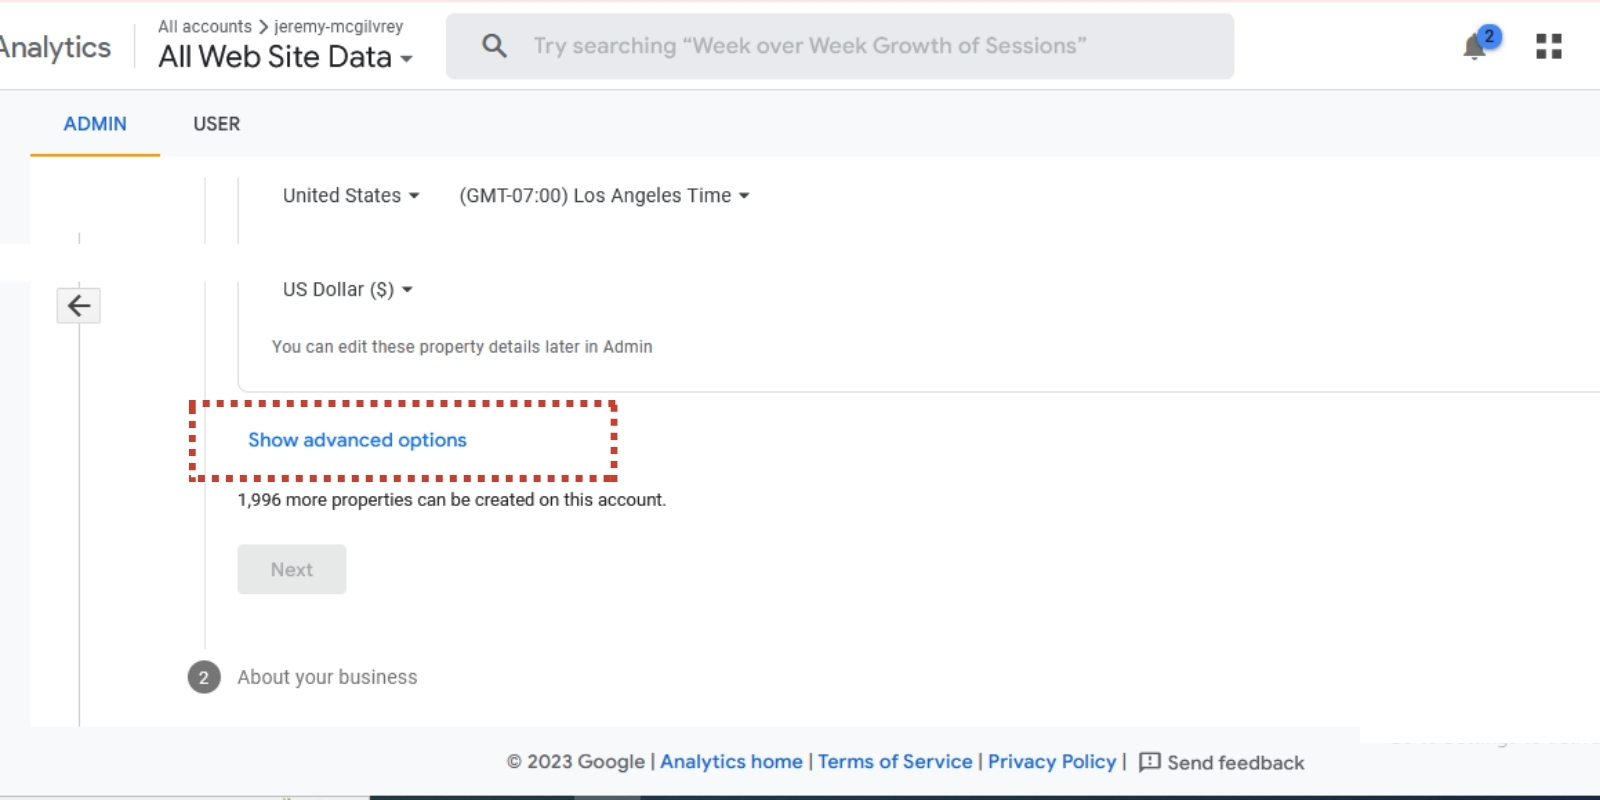Switch to the ADMIN tab

tap(95, 124)
